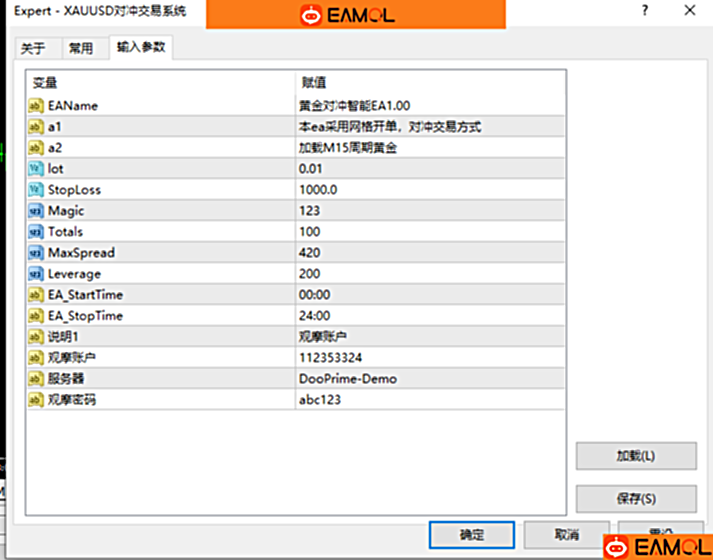Select the 输入参数 tab
The image size is (713, 560).
tap(141, 47)
